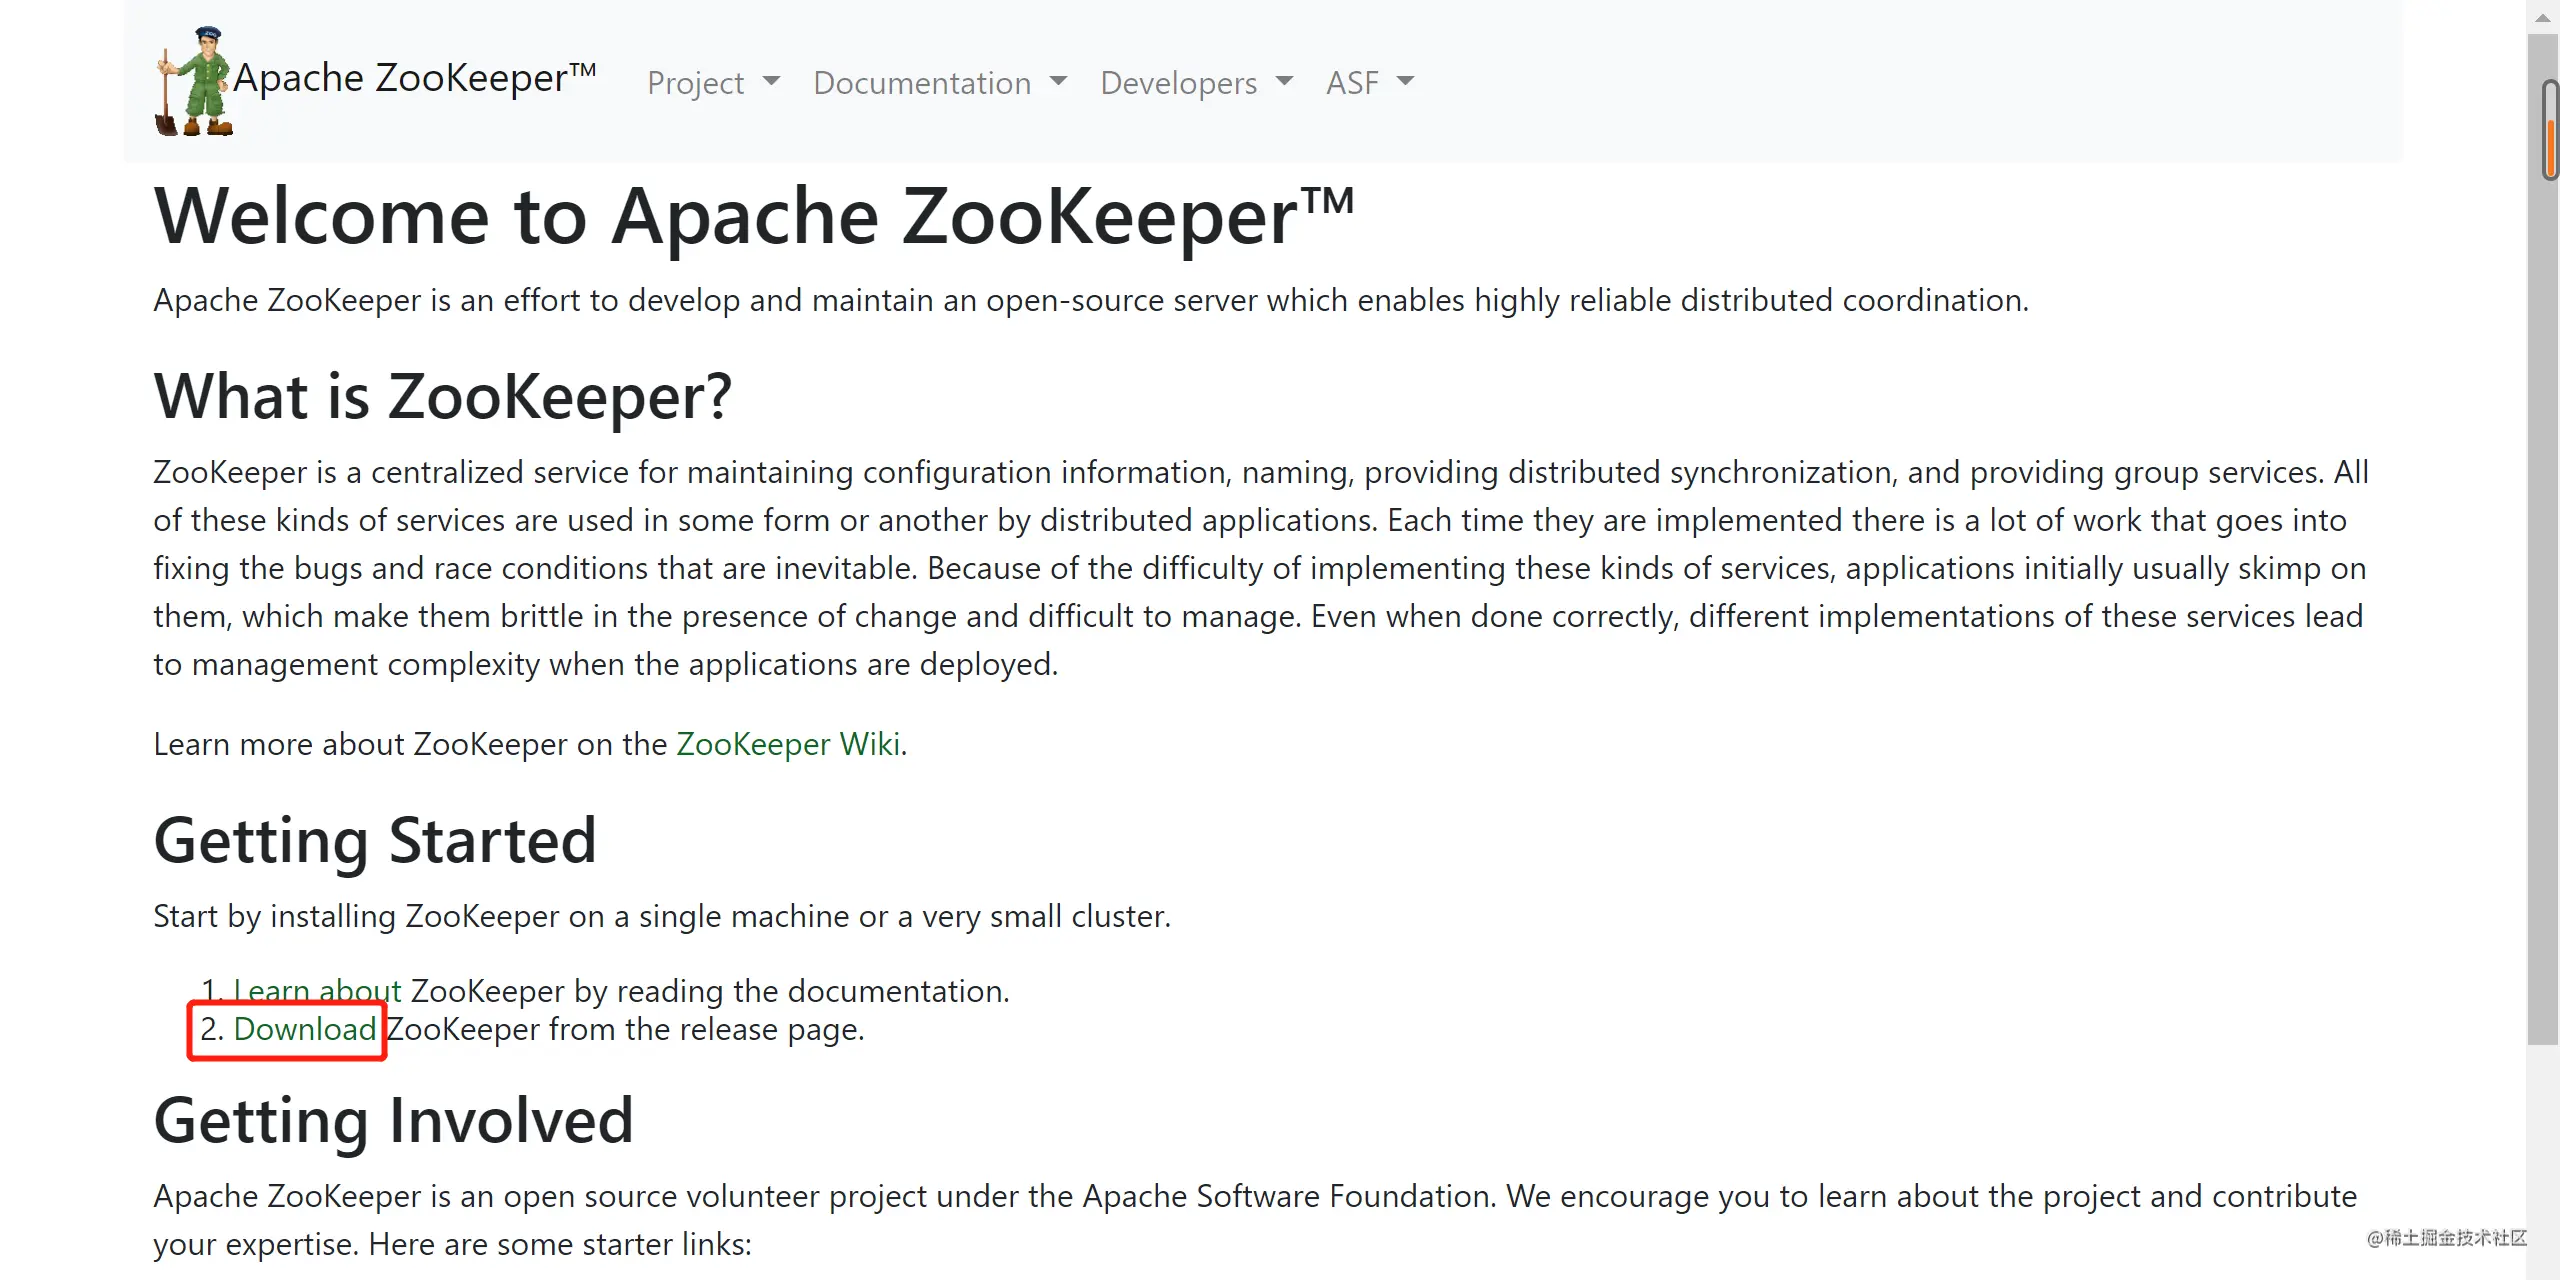The image size is (2560, 1280).
Task: Expand the Developers dropdown caret
Action: (x=1284, y=81)
